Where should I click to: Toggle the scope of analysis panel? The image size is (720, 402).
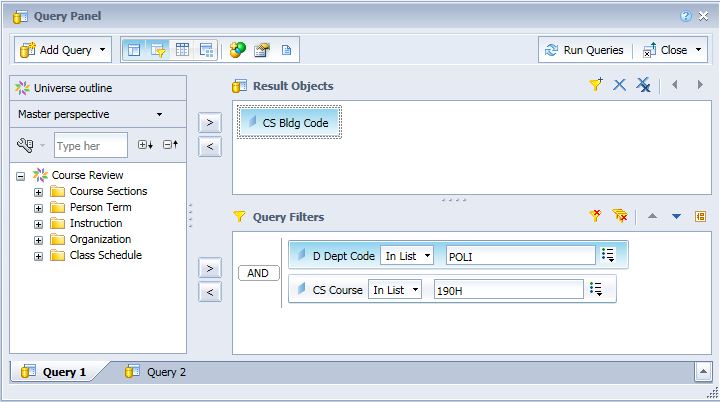tap(206, 50)
